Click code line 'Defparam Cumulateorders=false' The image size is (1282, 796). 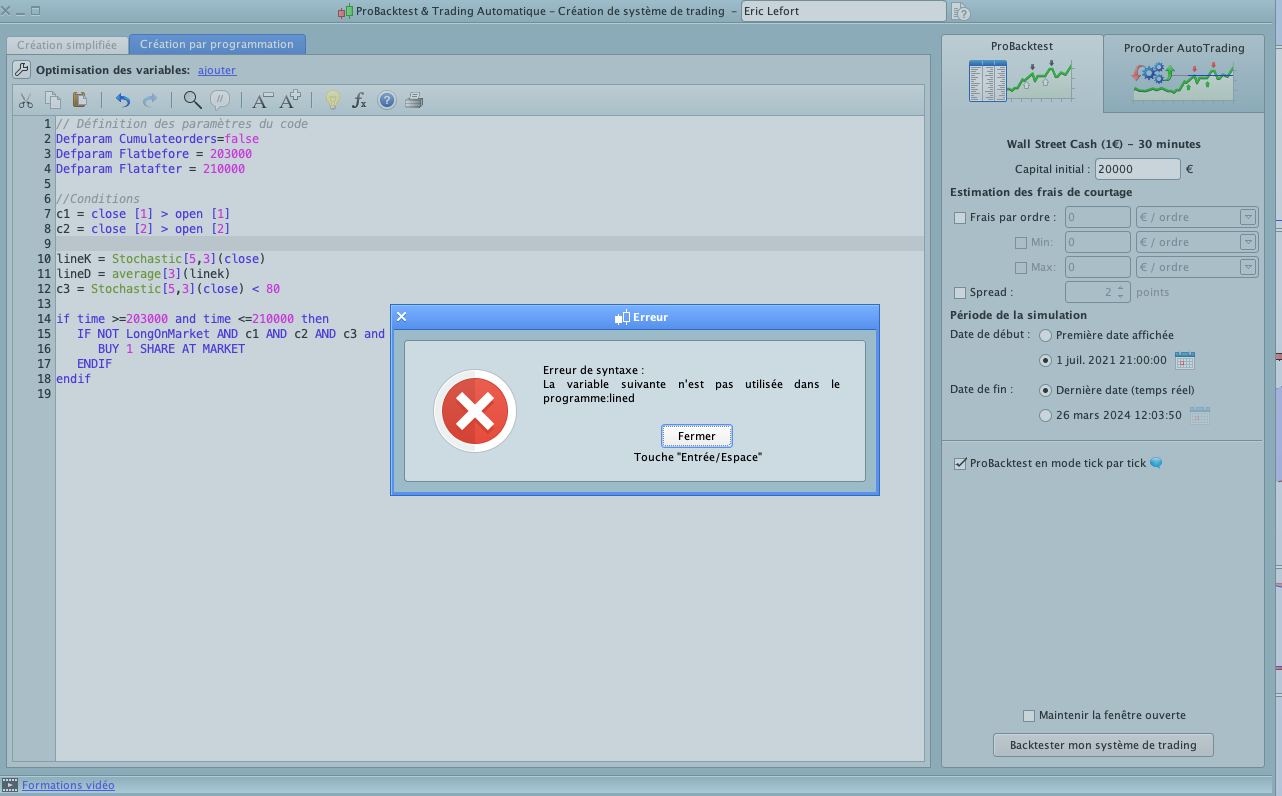pos(158,139)
